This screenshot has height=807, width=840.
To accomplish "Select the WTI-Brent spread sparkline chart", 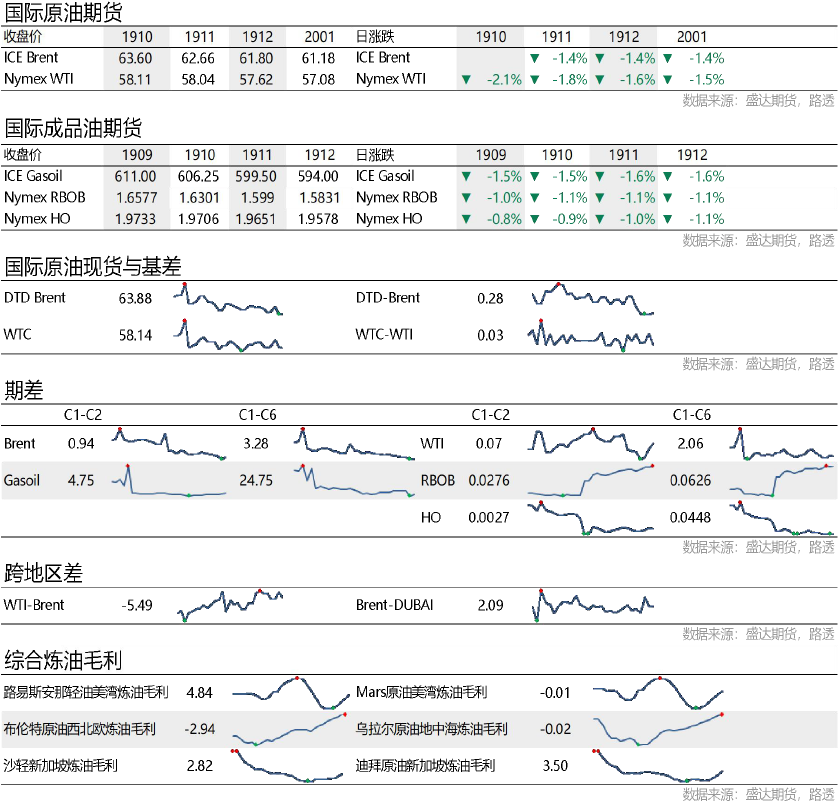I will point(230,604).
